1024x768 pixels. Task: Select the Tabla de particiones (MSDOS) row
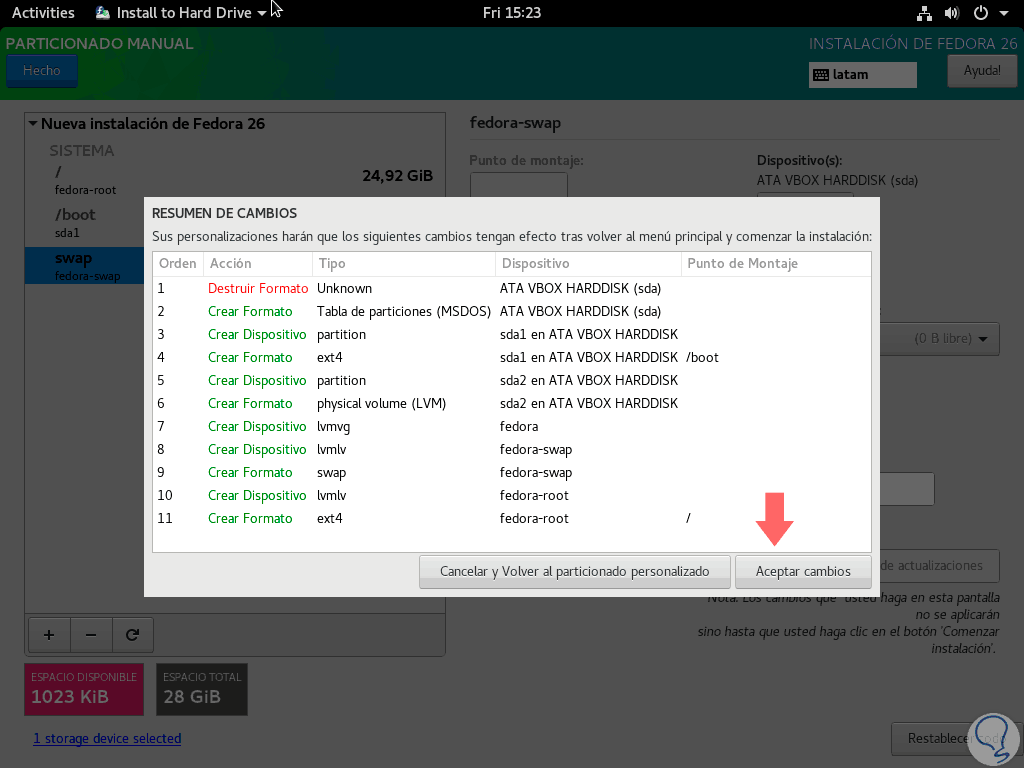point(511,312)
